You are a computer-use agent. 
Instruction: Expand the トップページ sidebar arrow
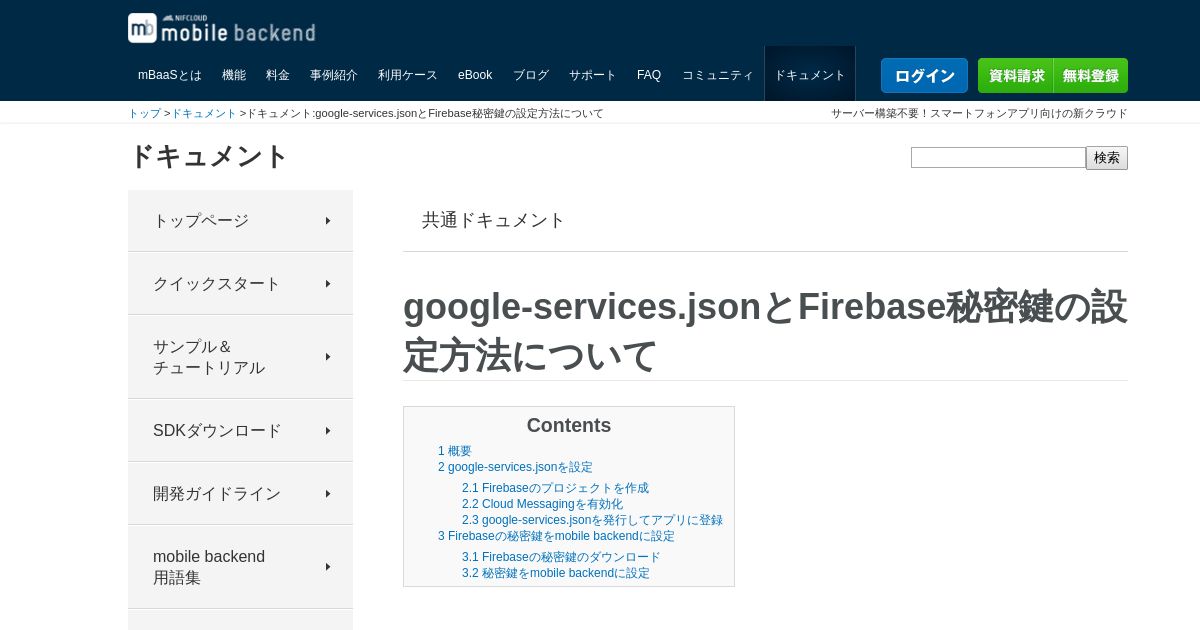coord(328,221)
